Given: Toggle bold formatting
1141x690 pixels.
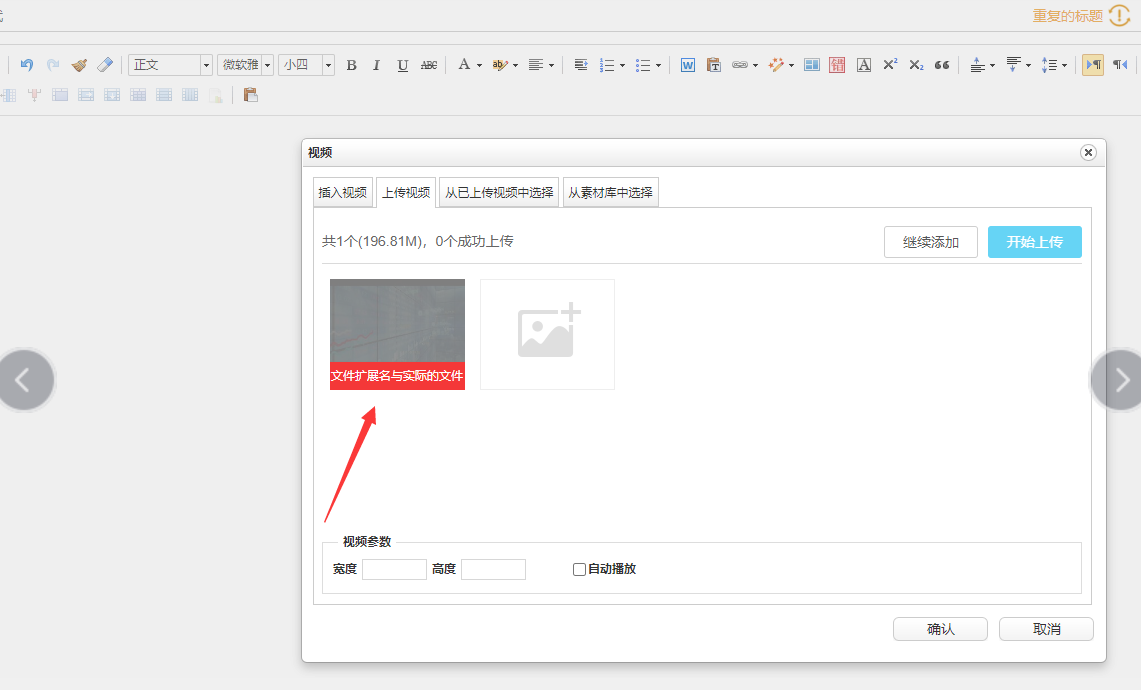Looking at the screenshot, I should coord(351,65).
